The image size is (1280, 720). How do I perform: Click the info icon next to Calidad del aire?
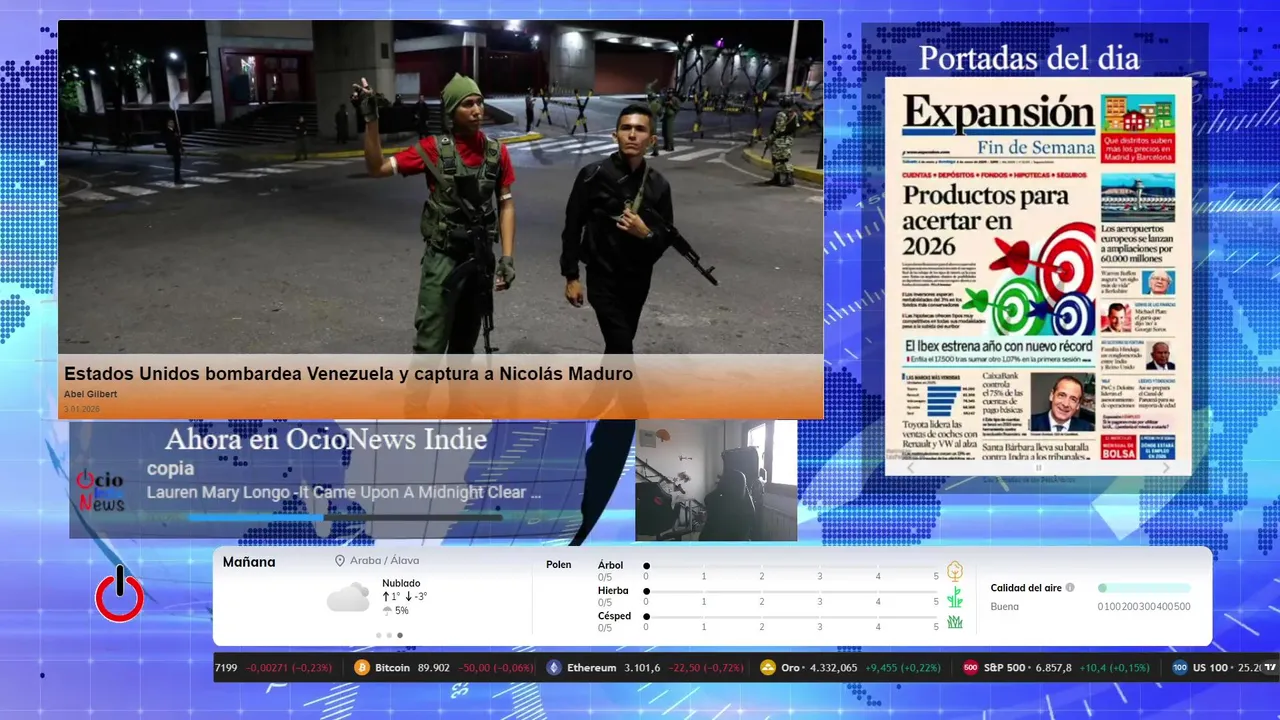pyautogui.click(x=1070, y=588)
